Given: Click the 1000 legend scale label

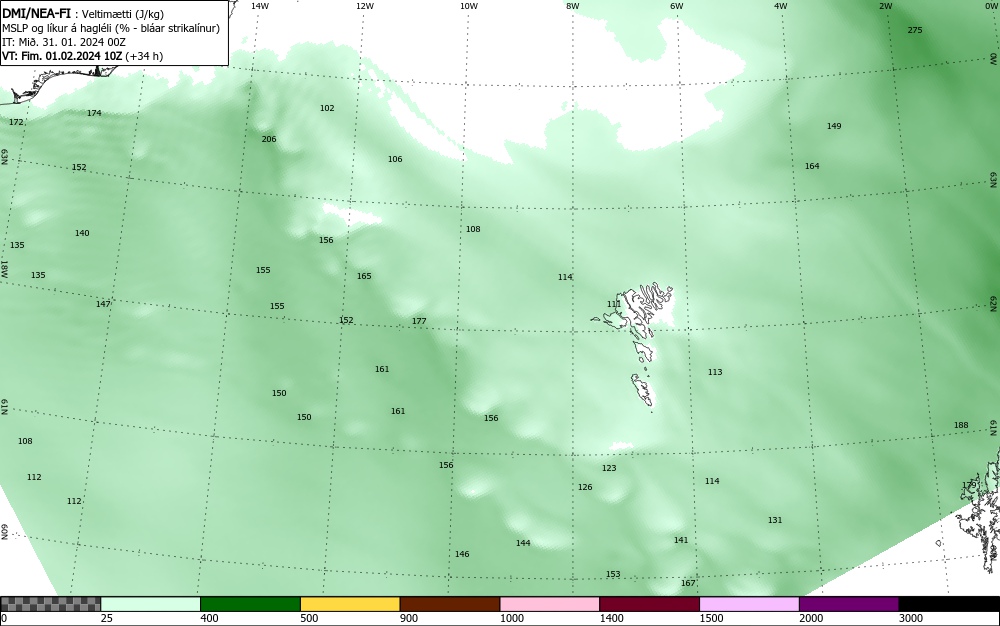Looking at the screenshot, I should [512, 618].
